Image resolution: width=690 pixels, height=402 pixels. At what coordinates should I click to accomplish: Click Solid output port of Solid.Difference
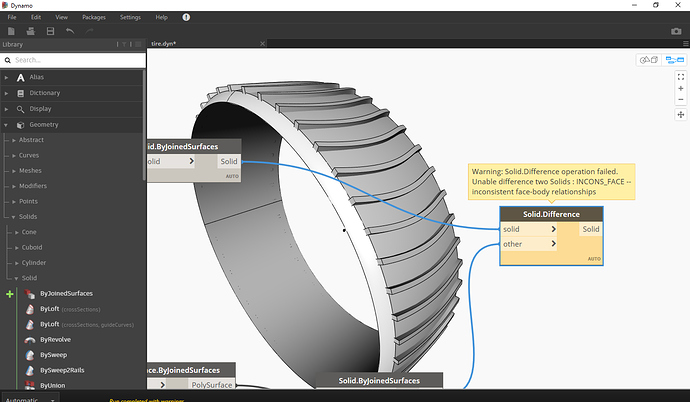(x=591, y=229)
